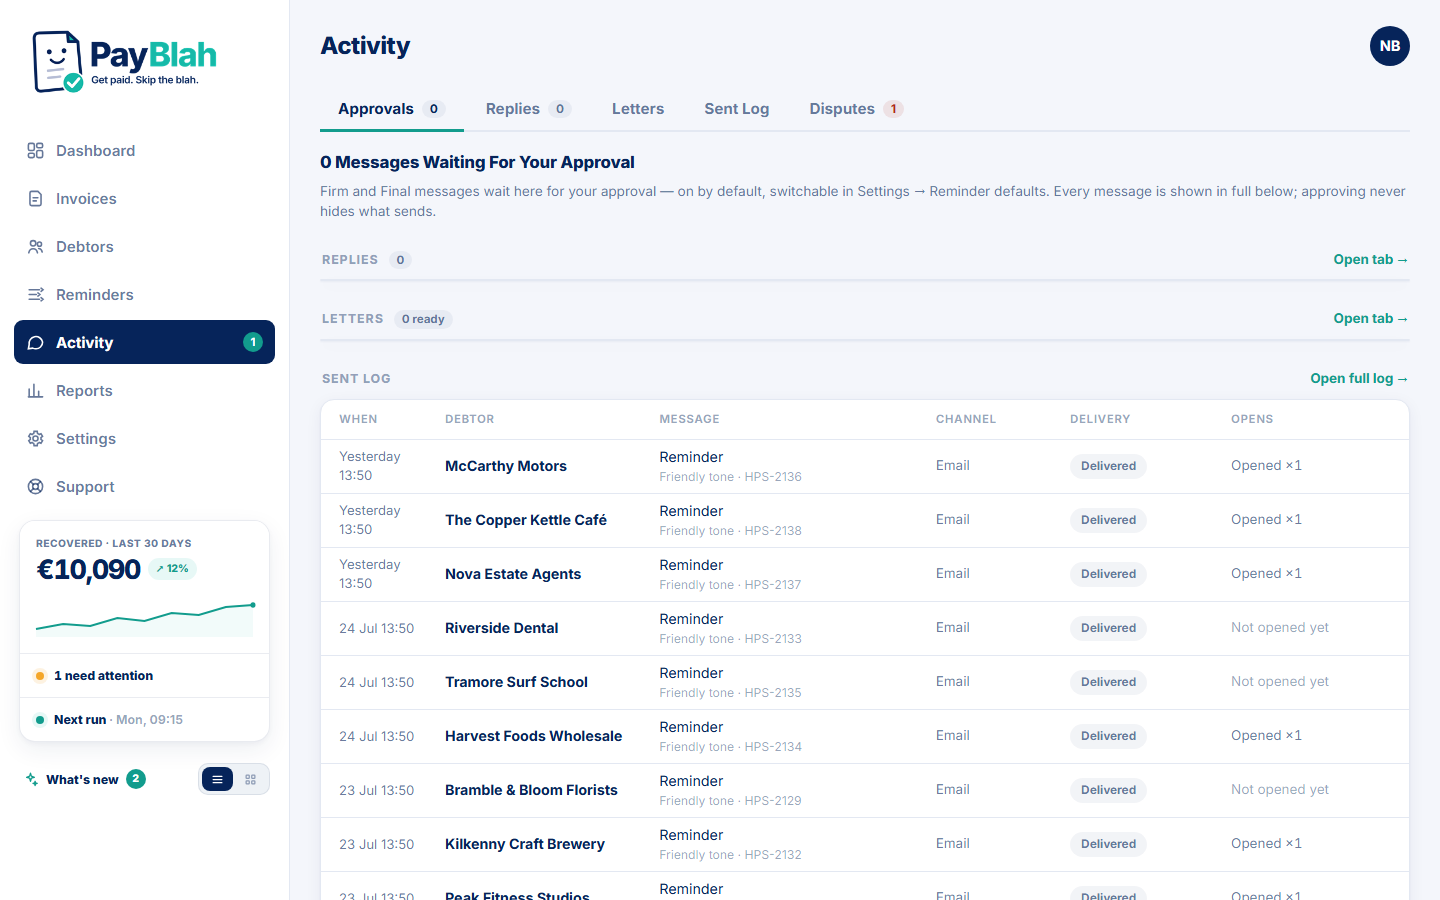This screenshot has width=1440, height=900.
Task: Open The Copper Kettle Café debtor
Action: pyautogui.click(x=526, y=520)
